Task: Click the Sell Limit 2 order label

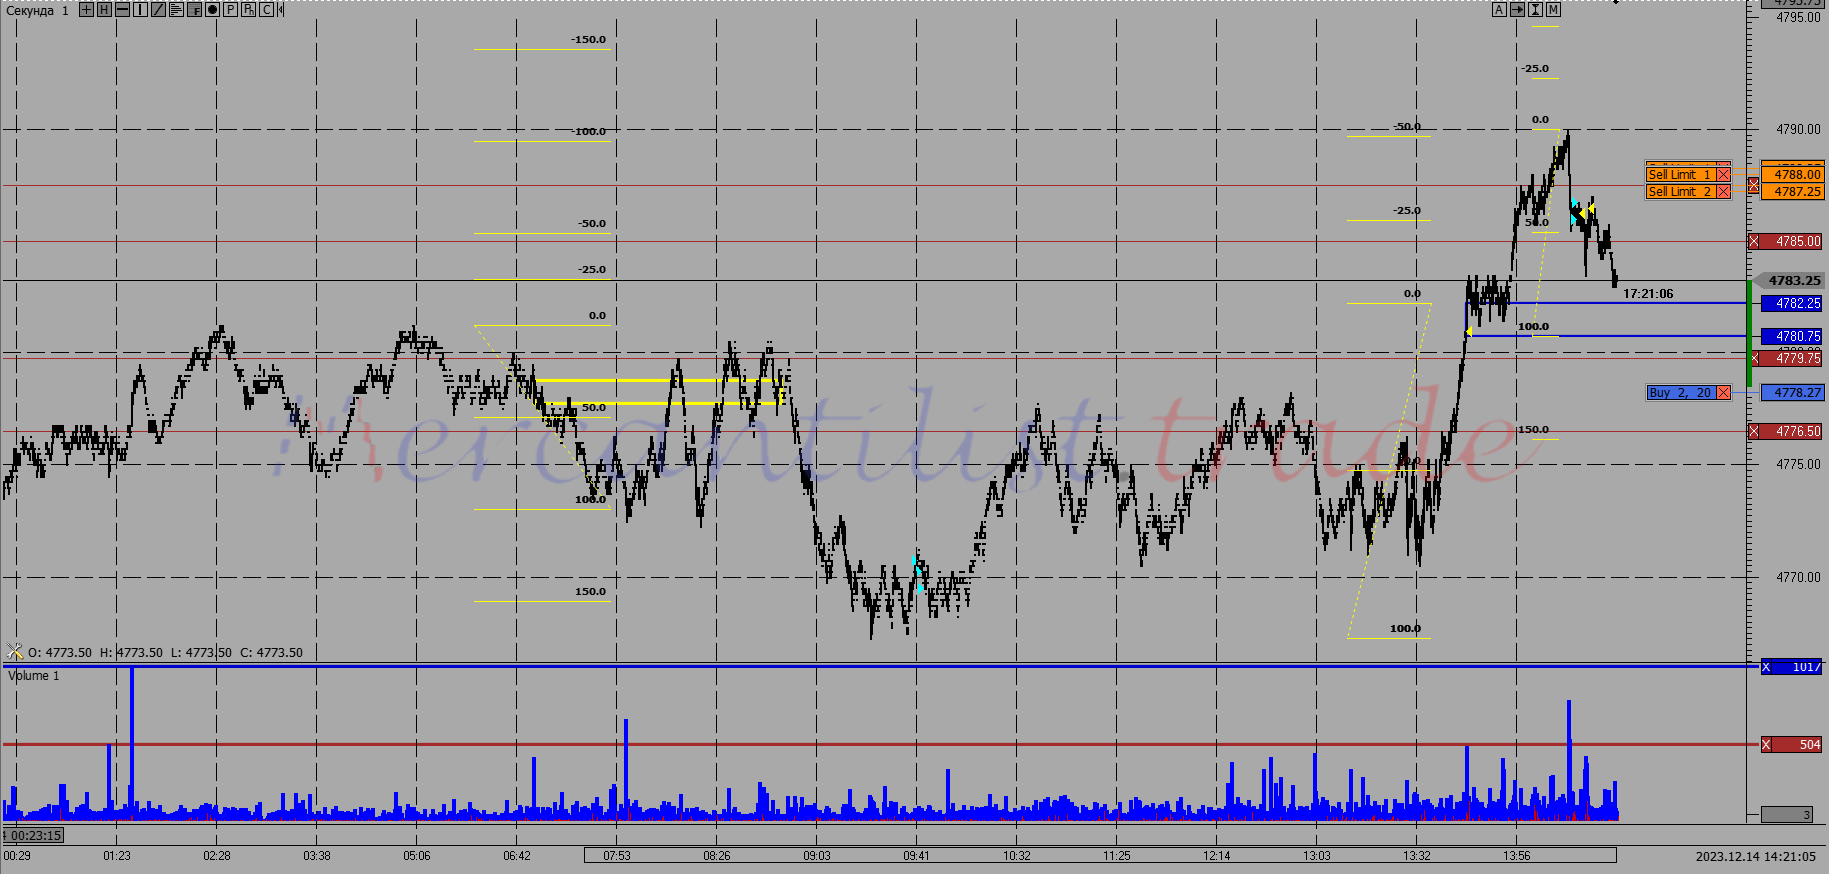Action: coord(1679,192)
